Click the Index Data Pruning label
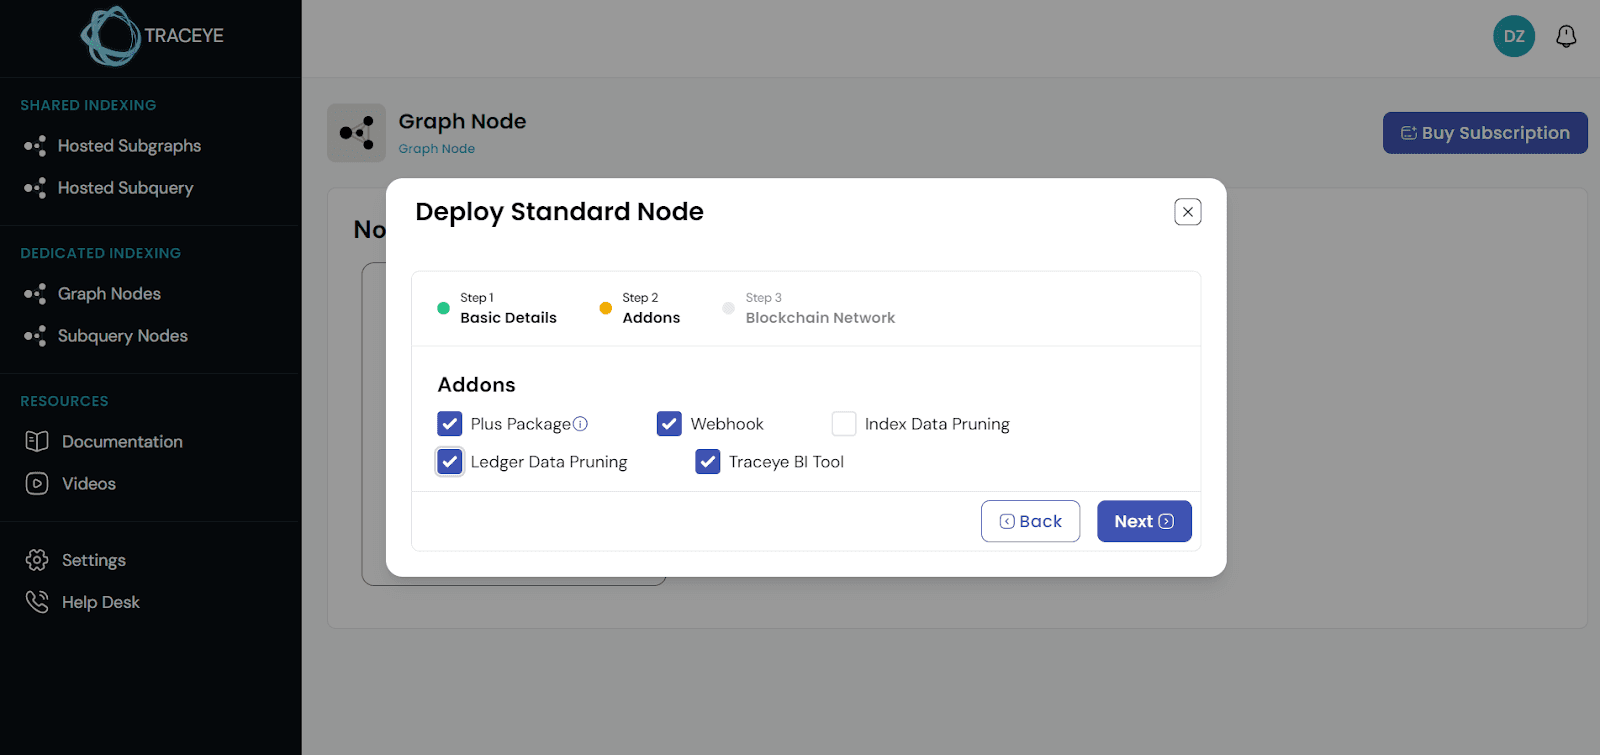1600x755 pixels. (937, 424)
